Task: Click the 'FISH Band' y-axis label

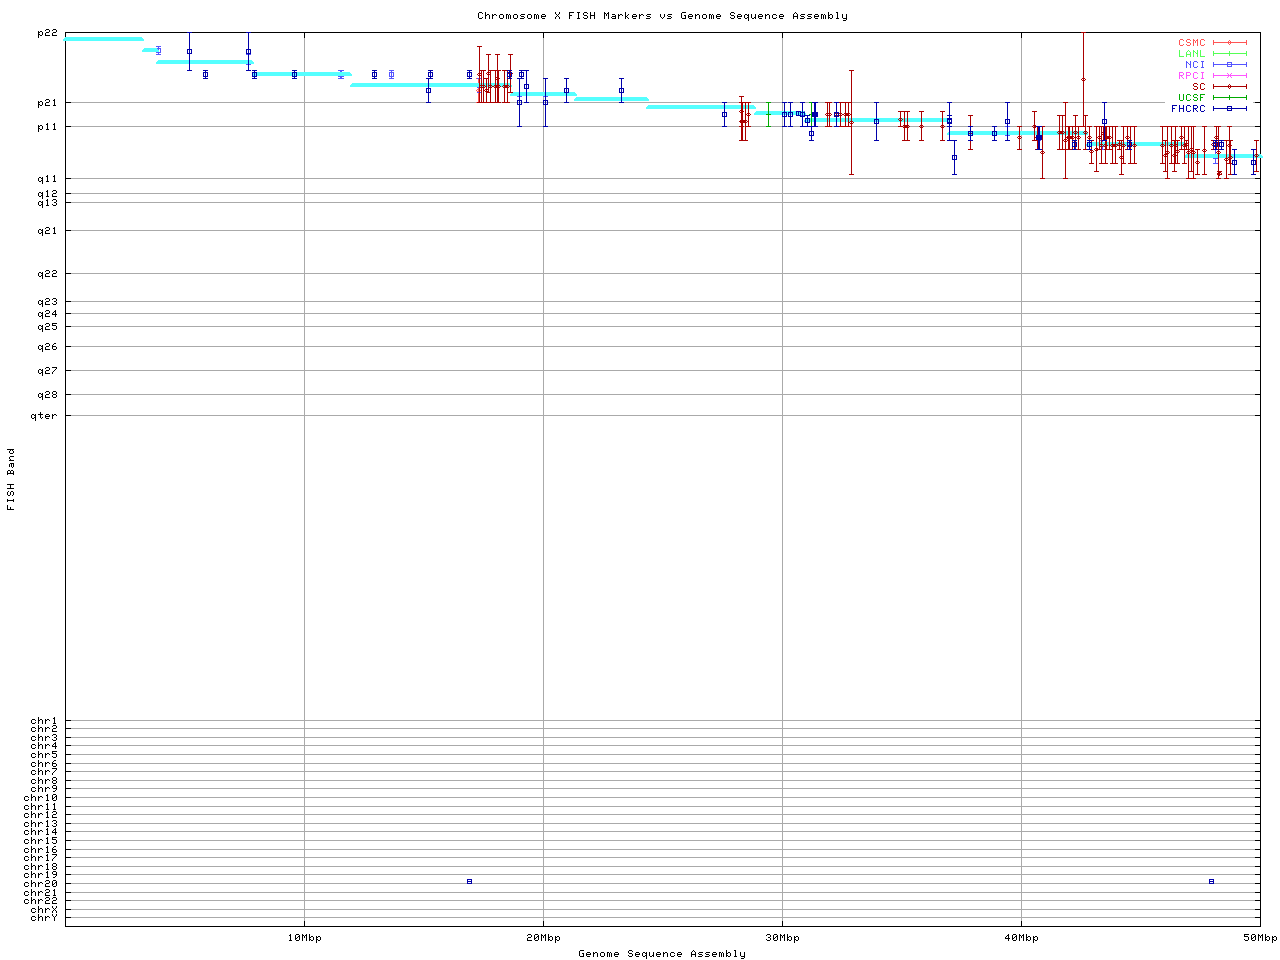Action: [12, 479]
